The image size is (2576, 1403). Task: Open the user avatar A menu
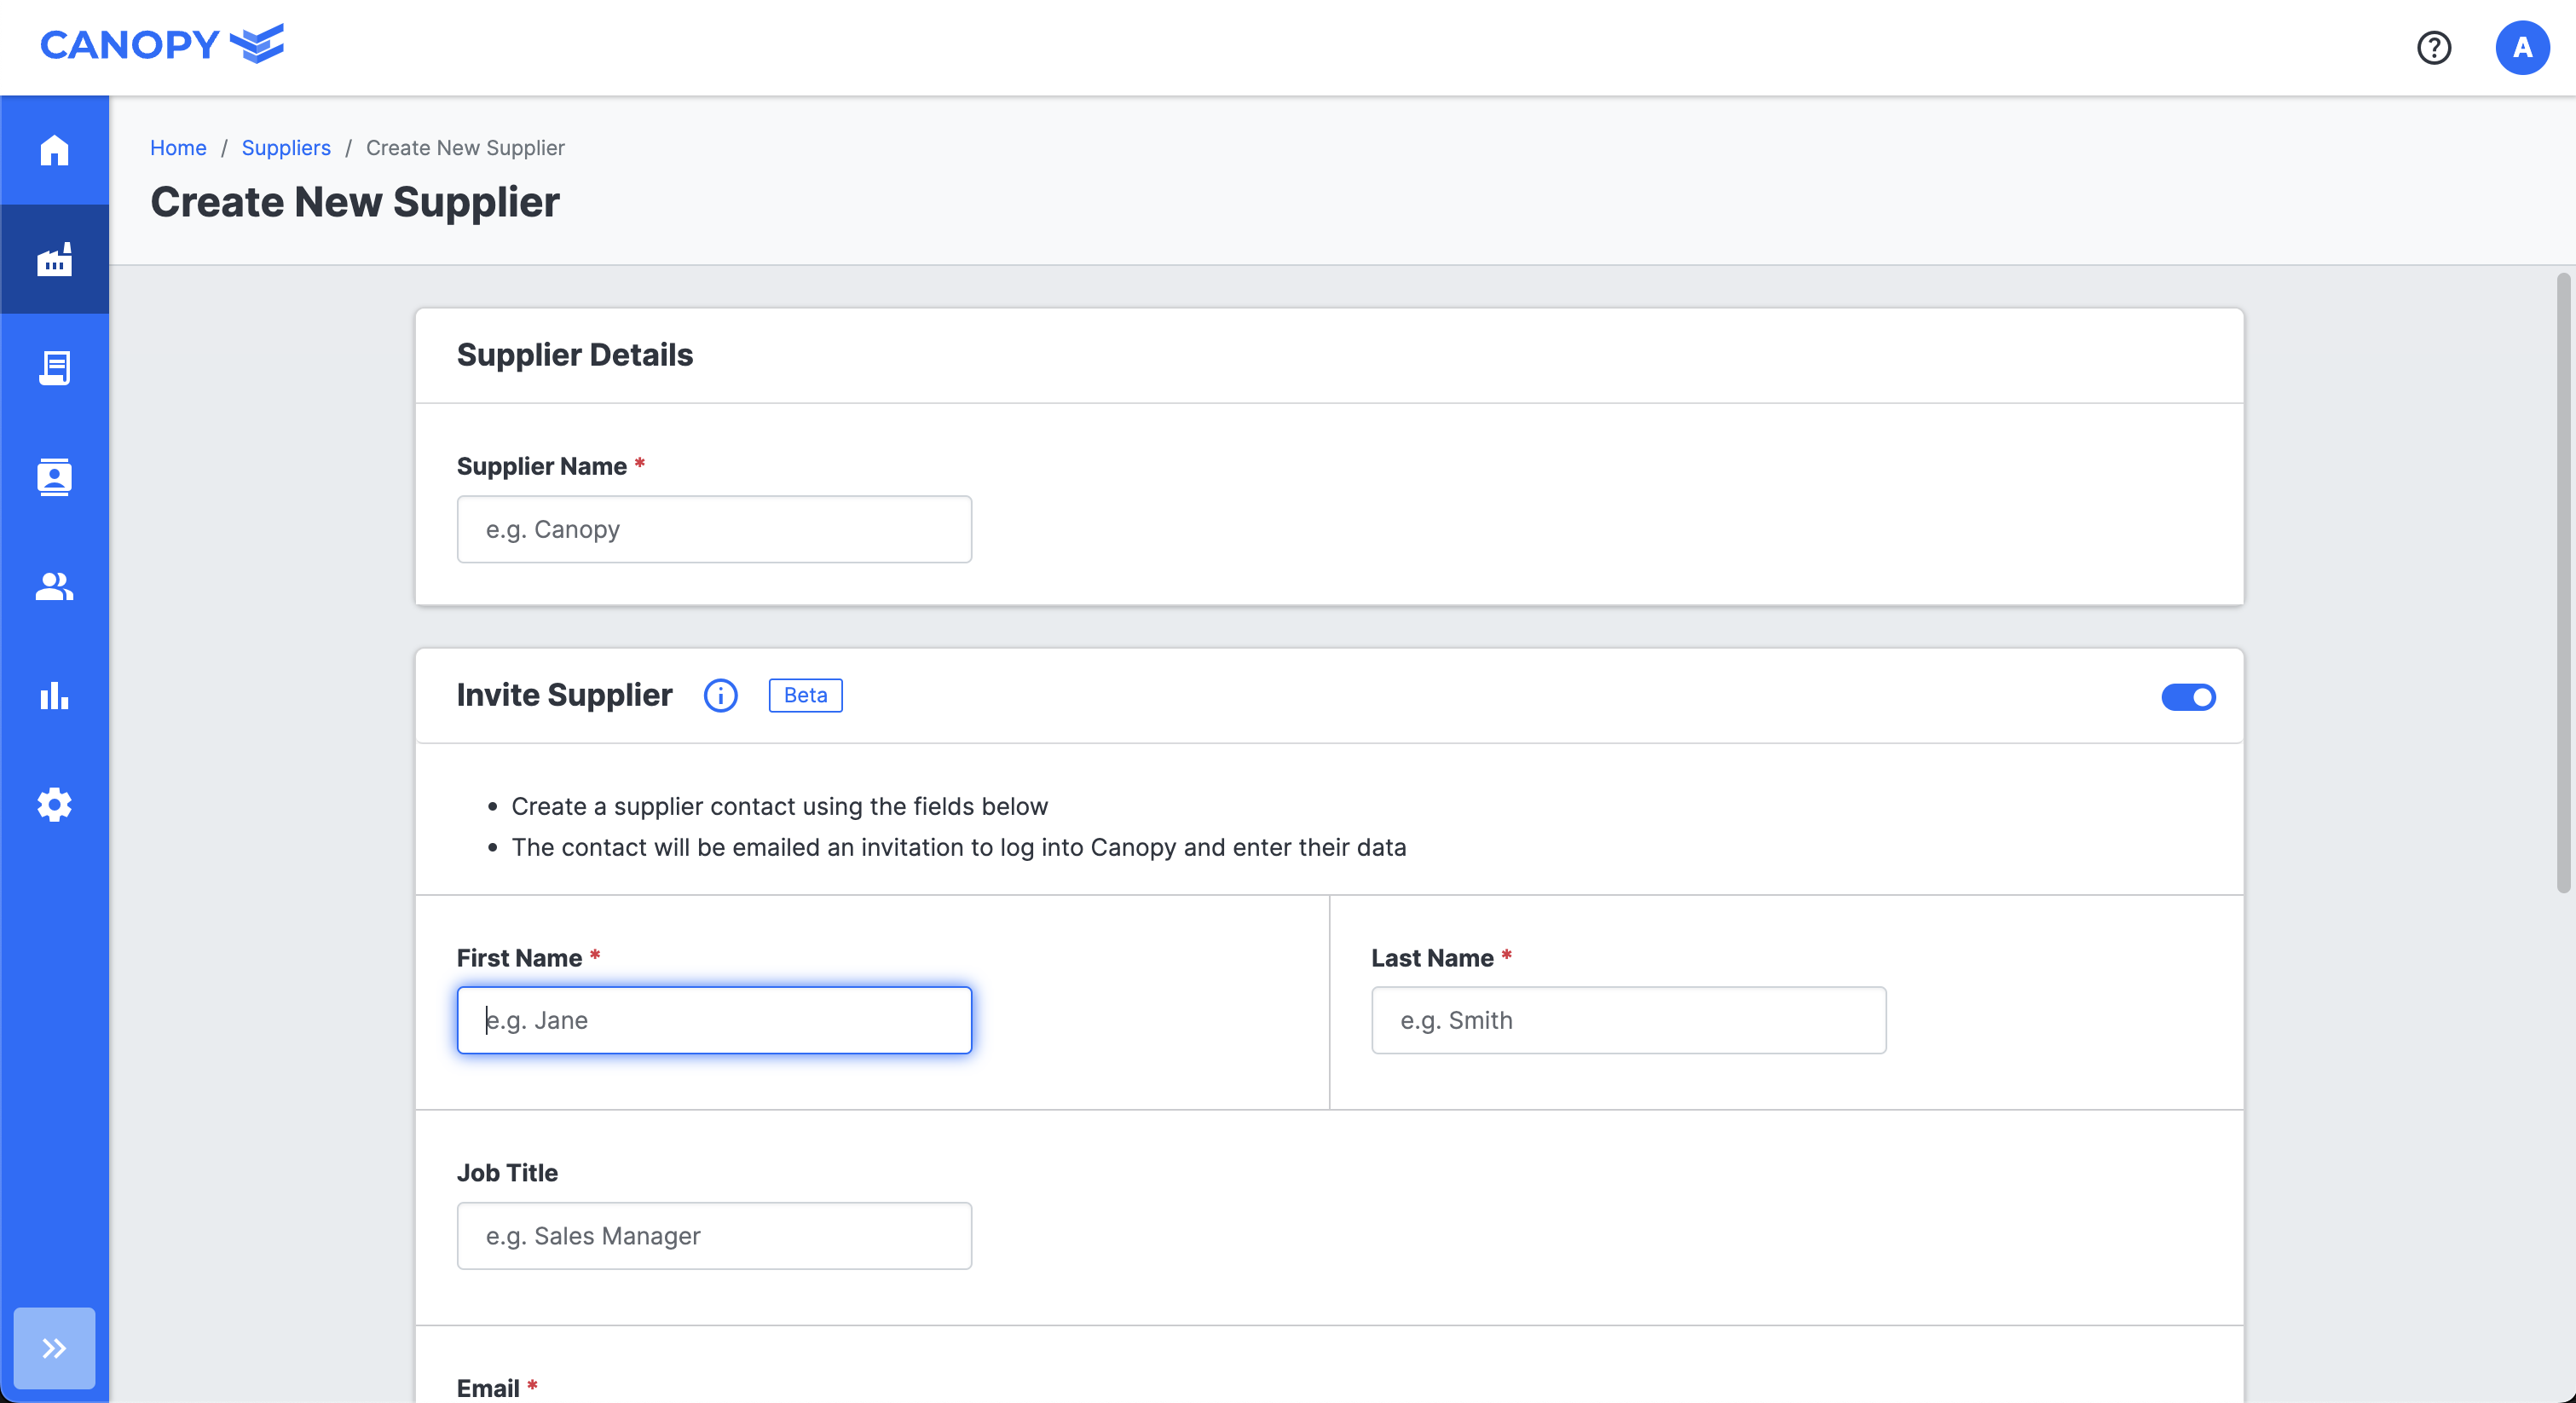pyautogui.click(x=2522, y=47)
